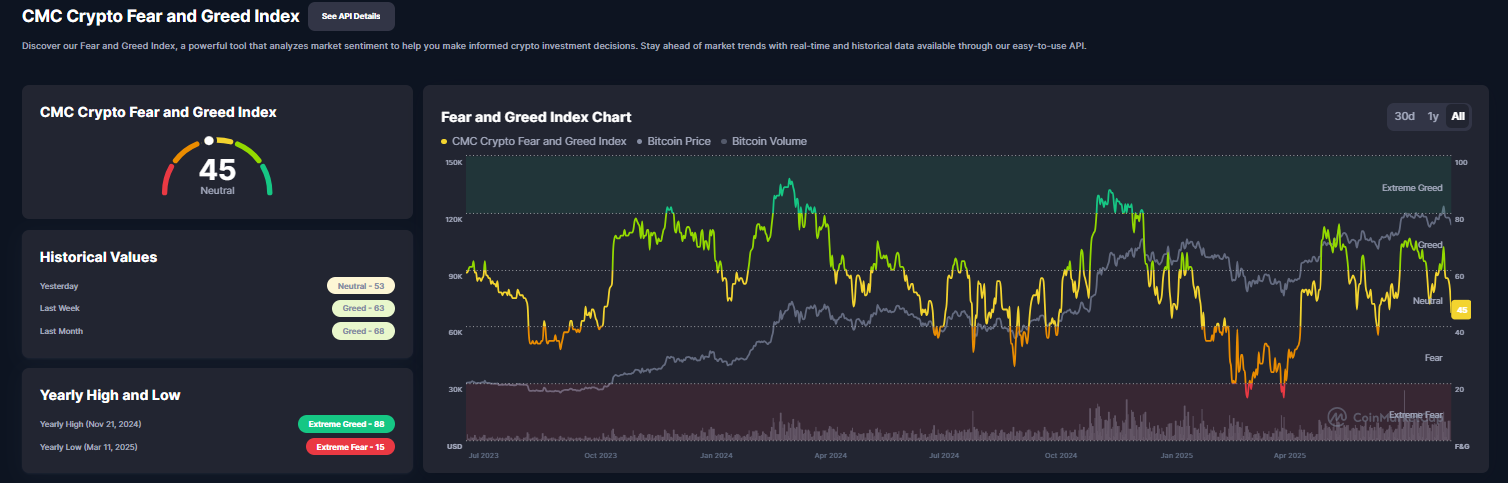Viewport: 1508px width, 483px height.
Task: Click the Last Month Greed - 68 badge
Action: (x=363, y=331)
